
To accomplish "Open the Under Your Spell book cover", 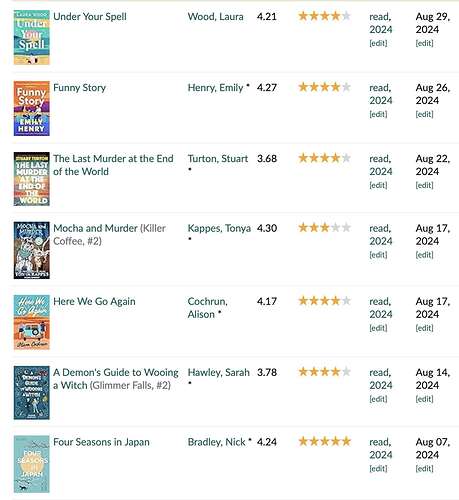I will pyautogui.click(x=32, y=37).
